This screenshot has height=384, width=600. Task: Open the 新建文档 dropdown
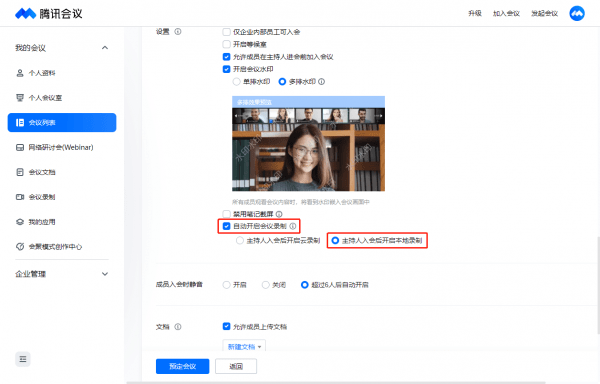(244, 347)
